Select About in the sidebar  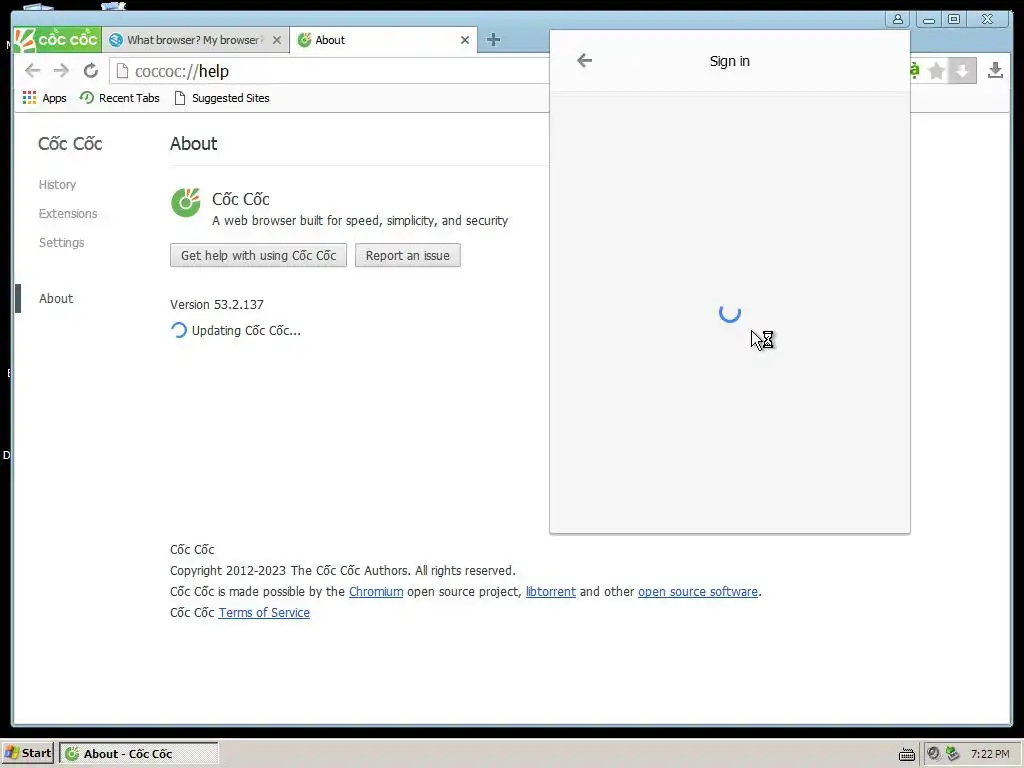tap(56, 298)
